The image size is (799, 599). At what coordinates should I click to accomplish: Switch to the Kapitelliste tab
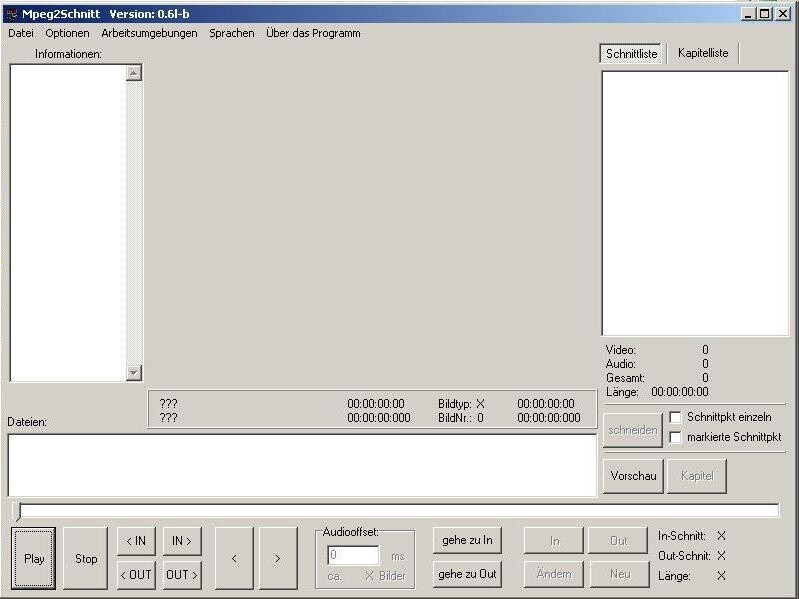703,53
